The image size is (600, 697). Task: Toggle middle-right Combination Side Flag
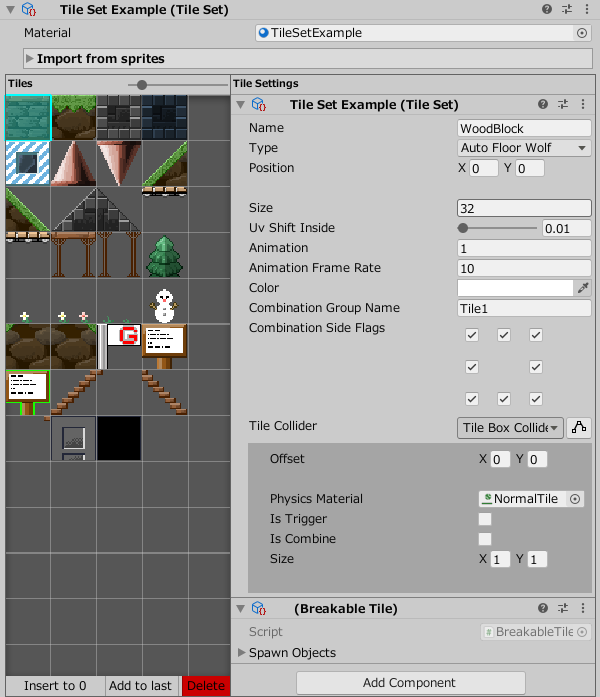536,367
